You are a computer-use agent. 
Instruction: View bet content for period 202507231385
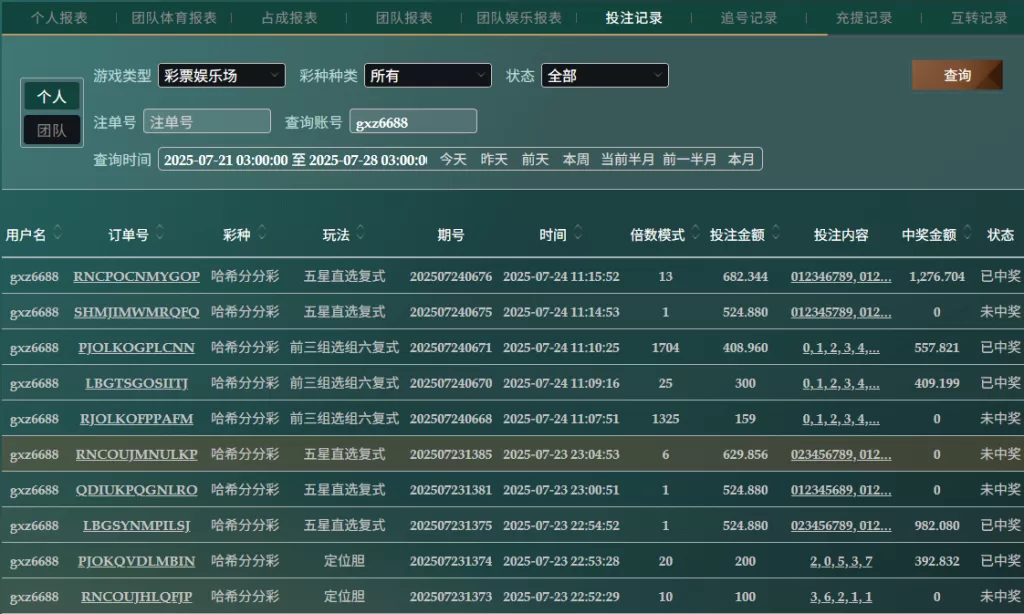coord(841,455)
